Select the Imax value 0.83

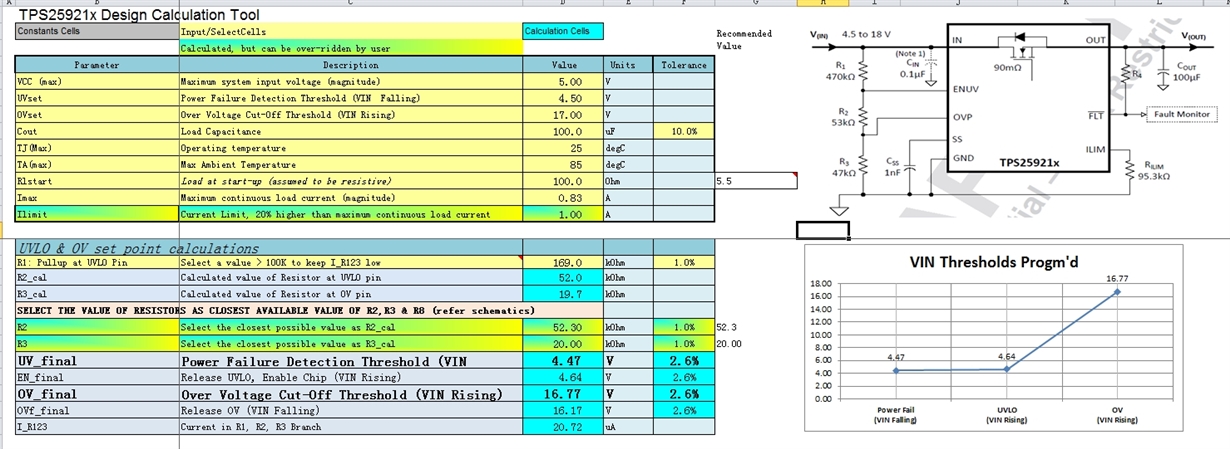pos(563,198)
